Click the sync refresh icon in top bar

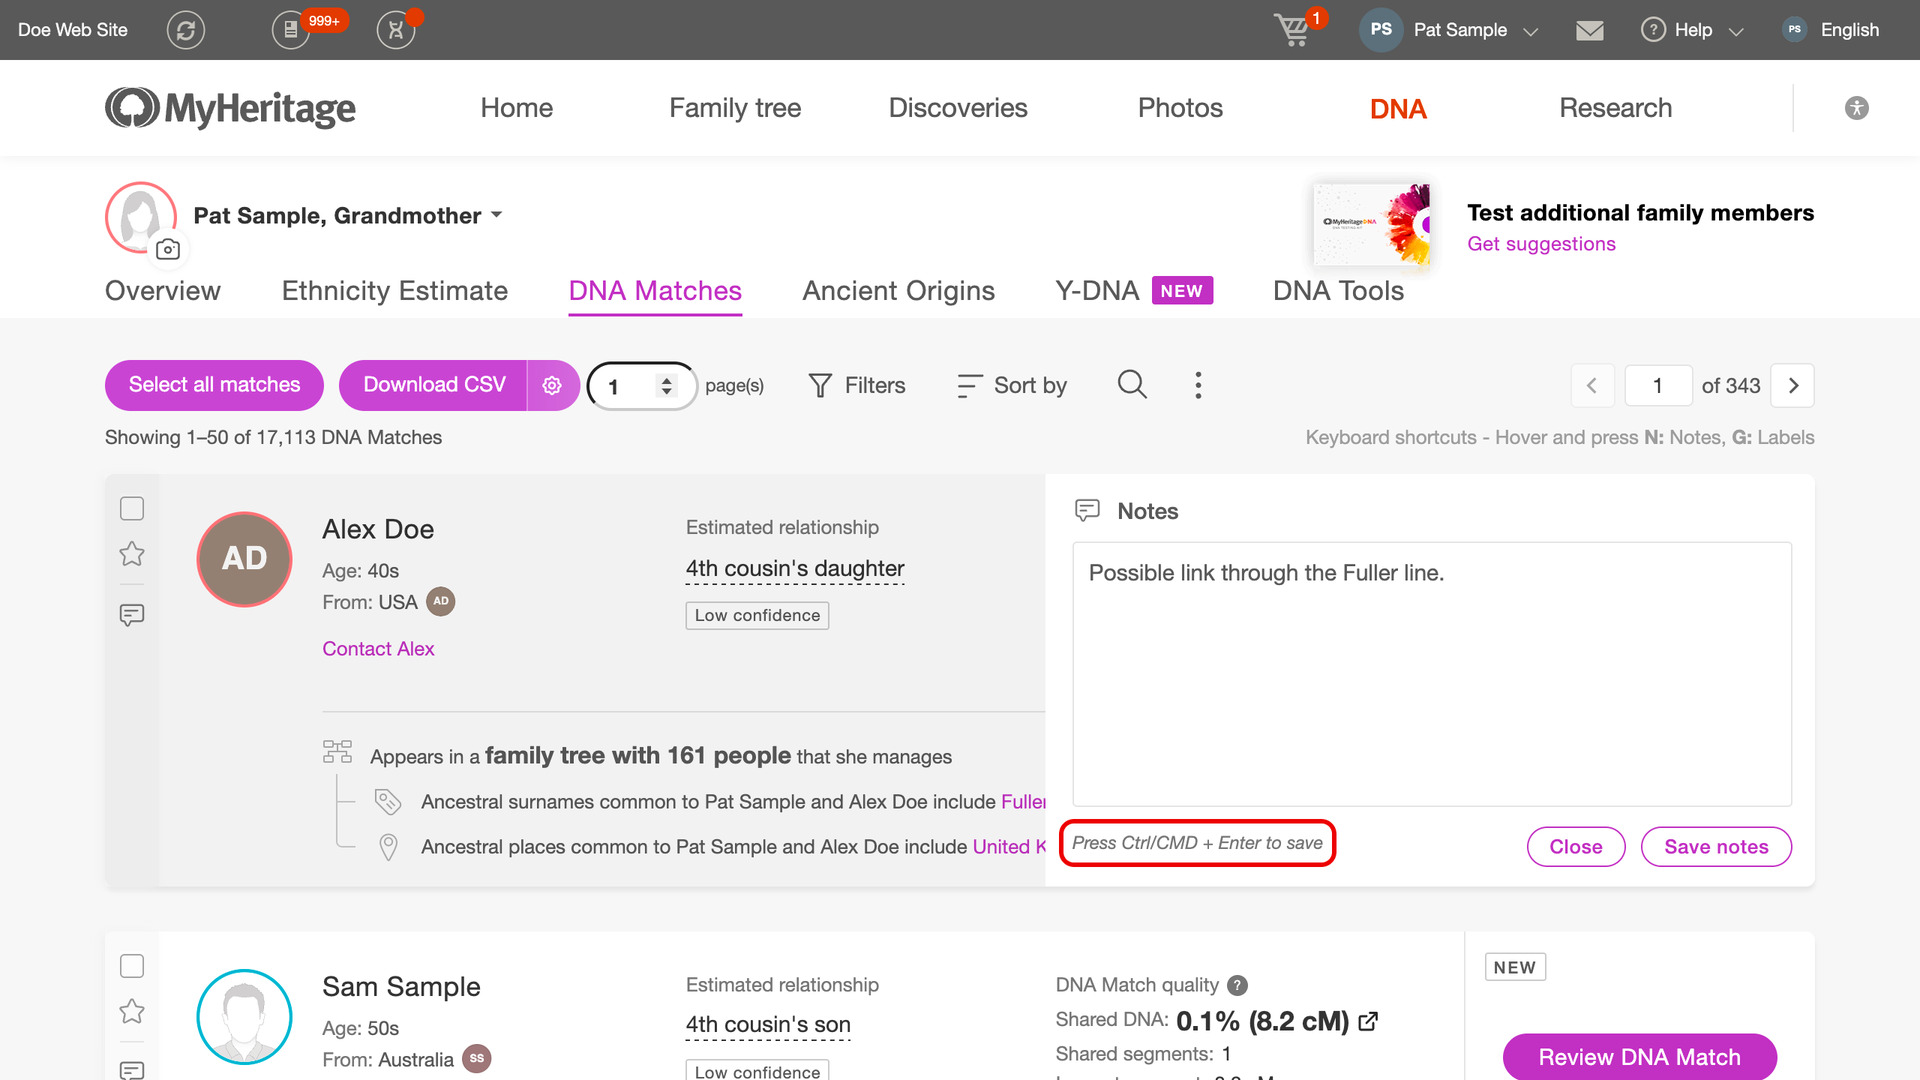(x=186, y=30)
